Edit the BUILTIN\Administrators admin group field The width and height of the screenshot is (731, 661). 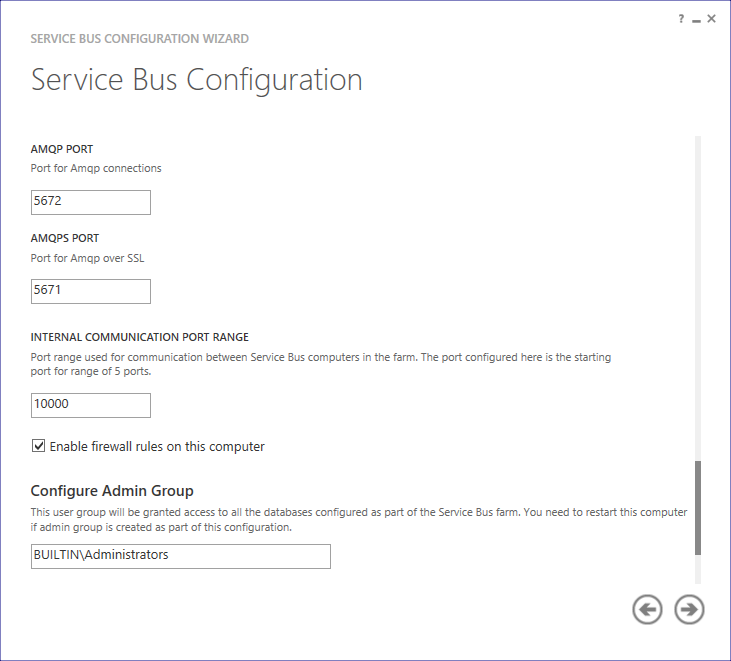181,556
